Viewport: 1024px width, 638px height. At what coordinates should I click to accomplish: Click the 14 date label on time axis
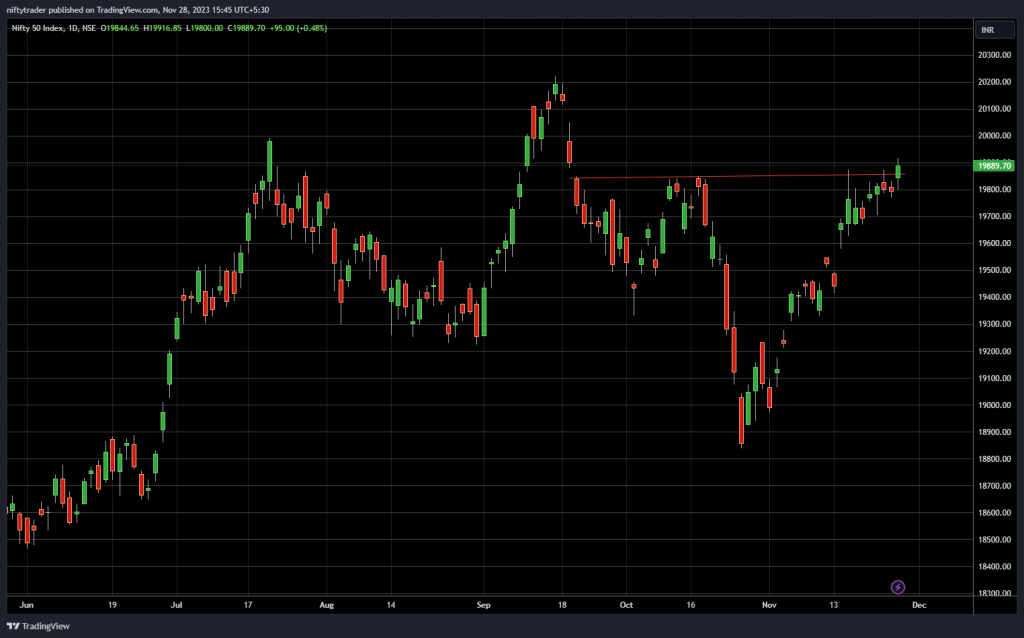click(391, 605)
